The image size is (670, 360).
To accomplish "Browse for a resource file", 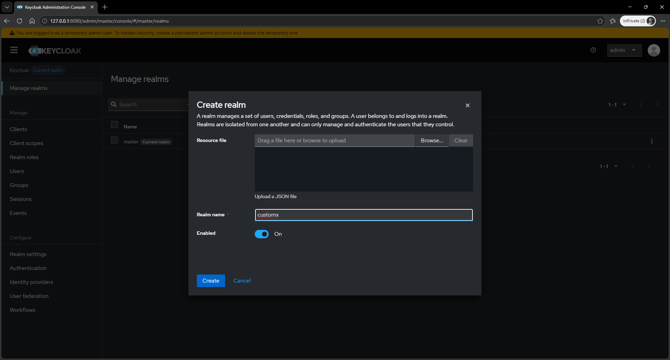I will click(432, 140).
